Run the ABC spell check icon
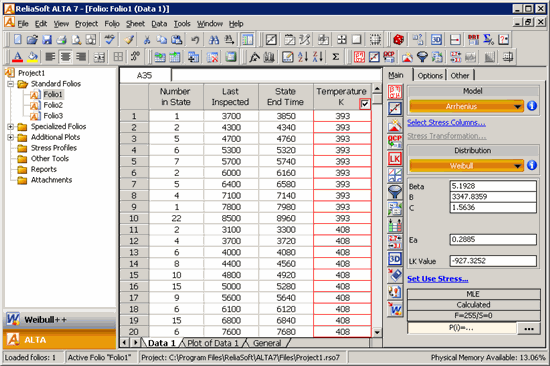 [x=110, y=39]
